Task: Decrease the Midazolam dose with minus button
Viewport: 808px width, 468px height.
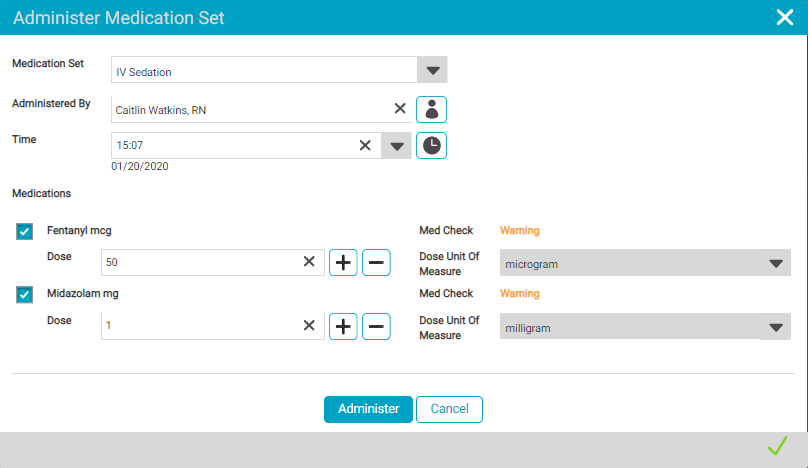Action: click(376, 326)
